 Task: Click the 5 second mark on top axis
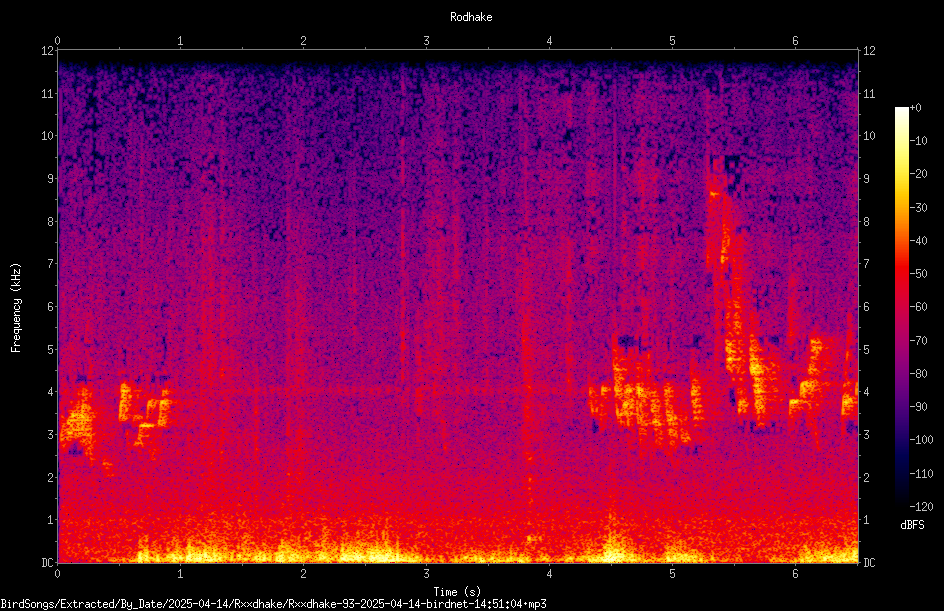click(x=672, y=41)
